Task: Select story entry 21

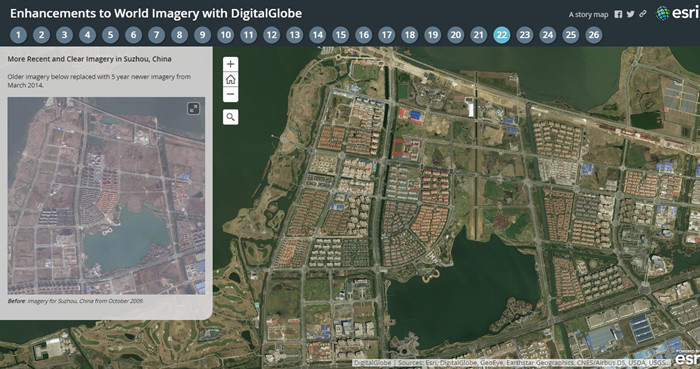Action: (x=479, y=35)
